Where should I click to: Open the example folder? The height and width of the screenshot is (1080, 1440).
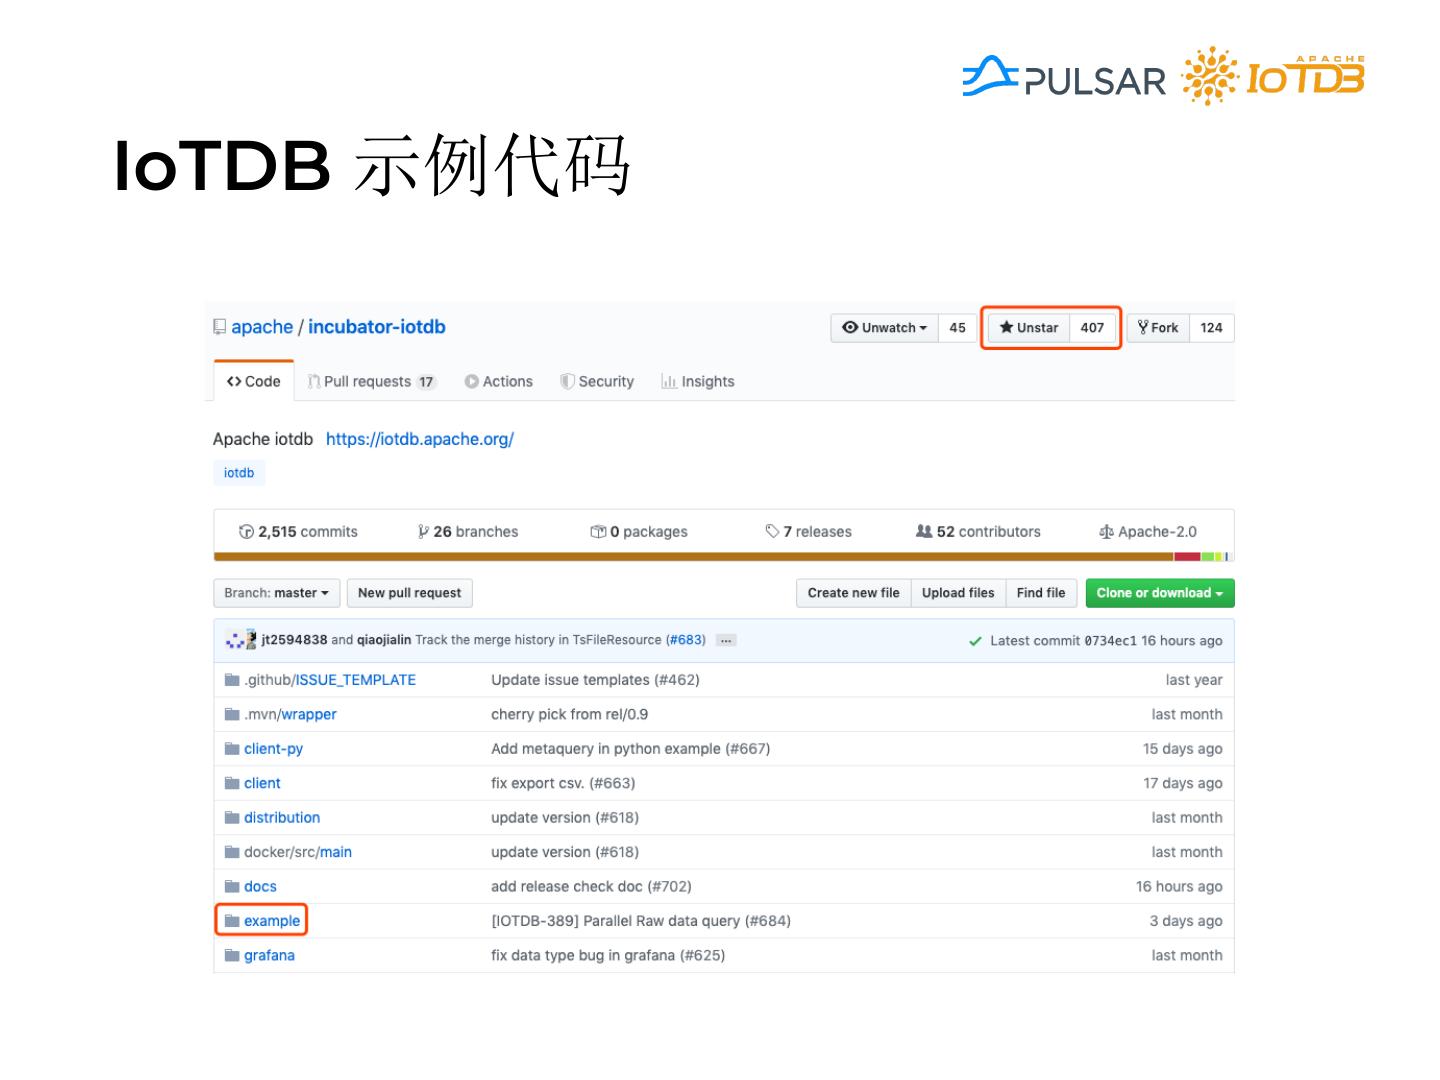pos(272,921)
